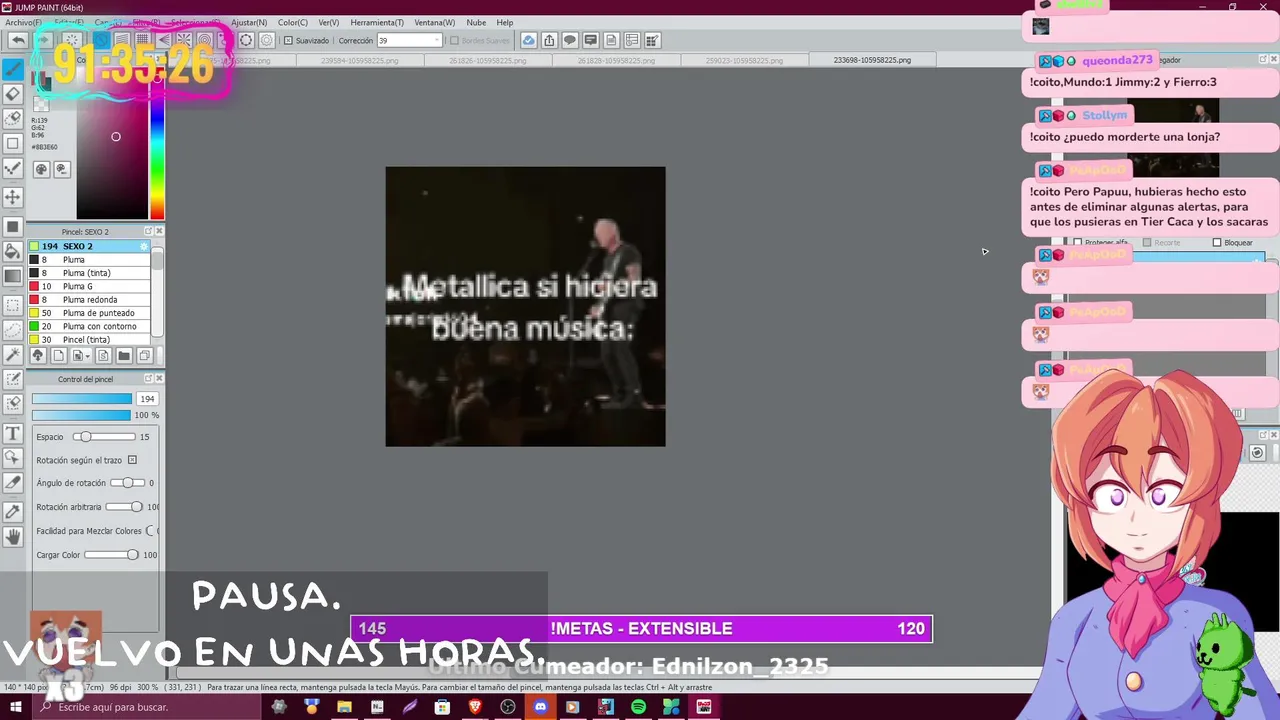Open the Herramienta(T) menu

click(x=377, y=22)
